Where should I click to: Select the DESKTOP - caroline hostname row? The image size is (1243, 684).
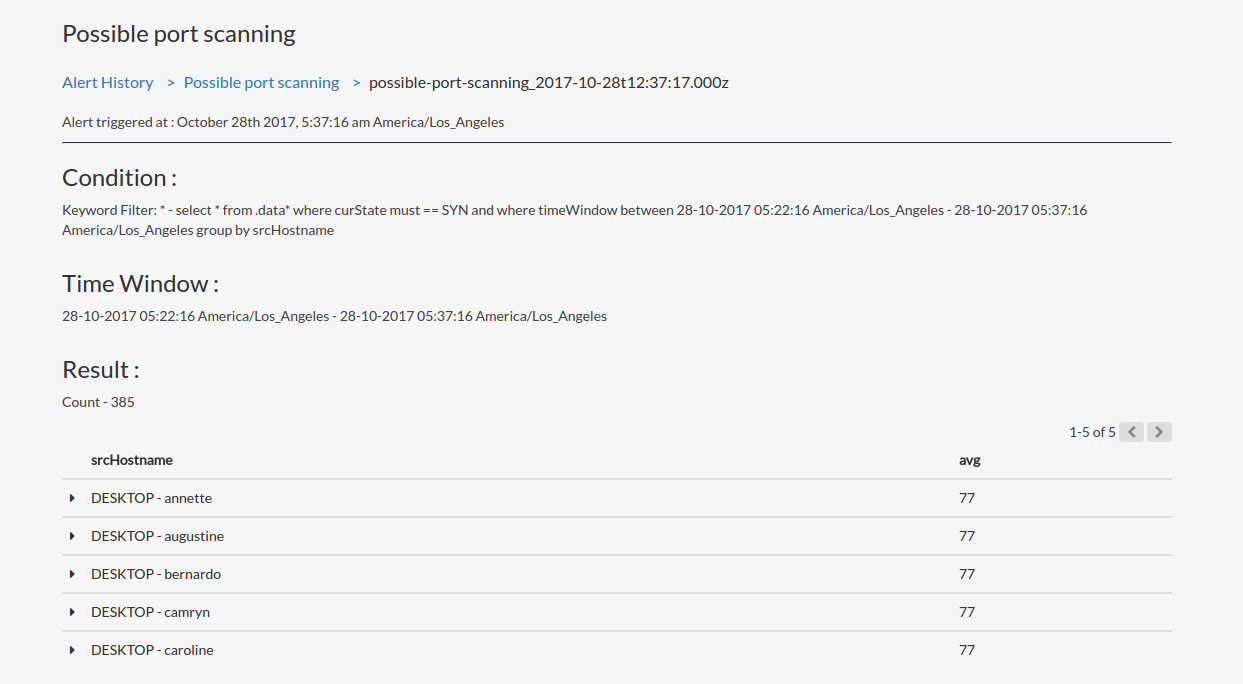pos(152,649)
